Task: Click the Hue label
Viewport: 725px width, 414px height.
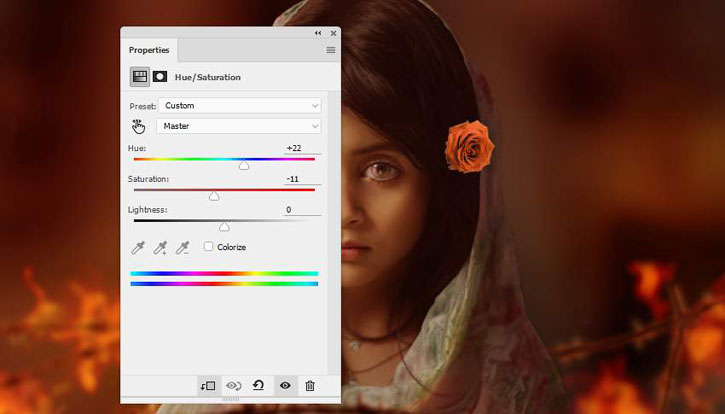Action: pyautogui.click(x=137, y=148)
